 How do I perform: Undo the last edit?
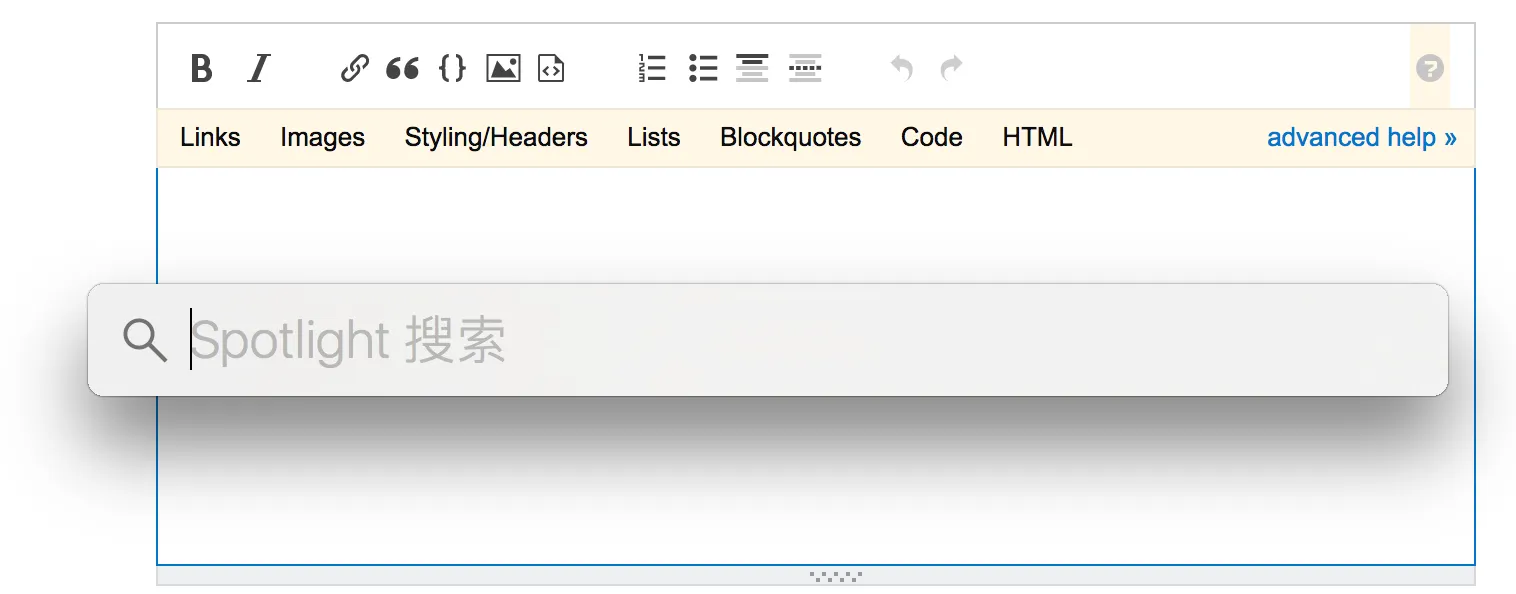902,68
